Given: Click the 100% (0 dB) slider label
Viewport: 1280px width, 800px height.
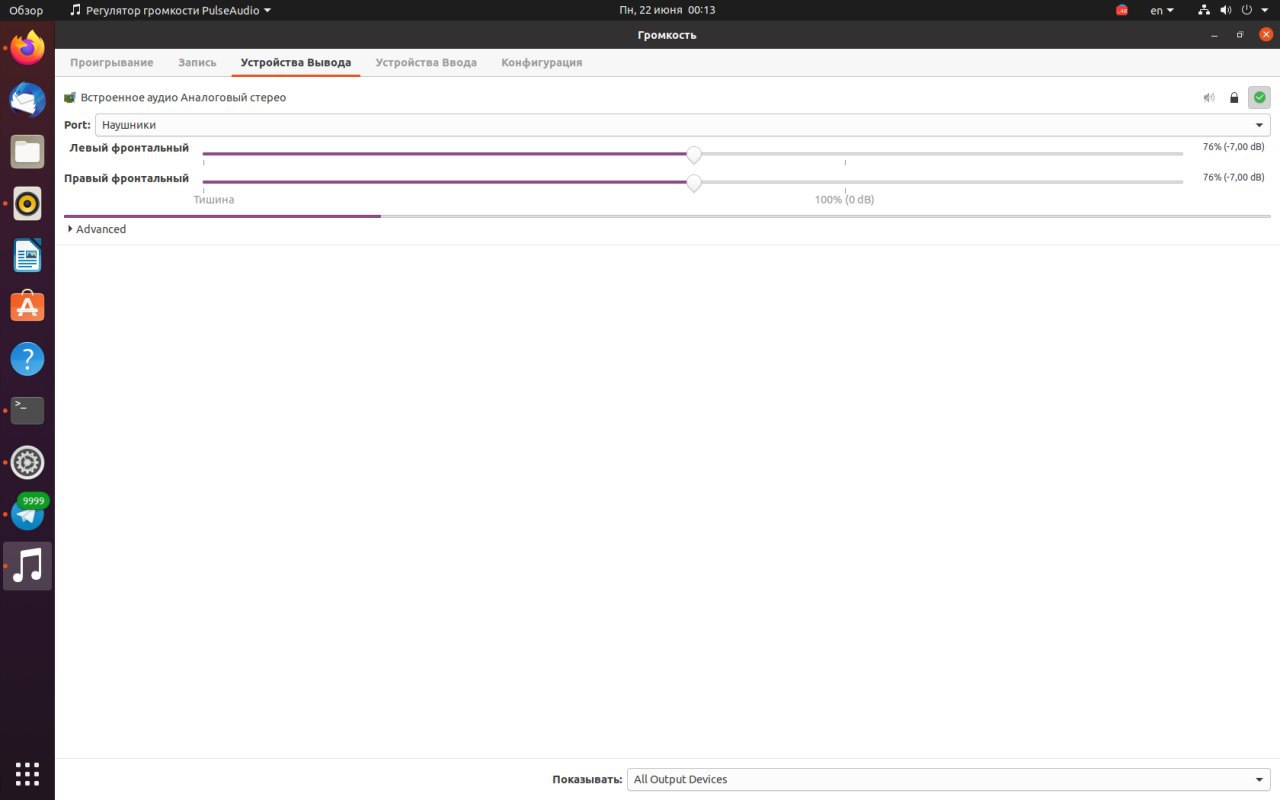Looking at the screenshot, I should [x=844, y=200].
